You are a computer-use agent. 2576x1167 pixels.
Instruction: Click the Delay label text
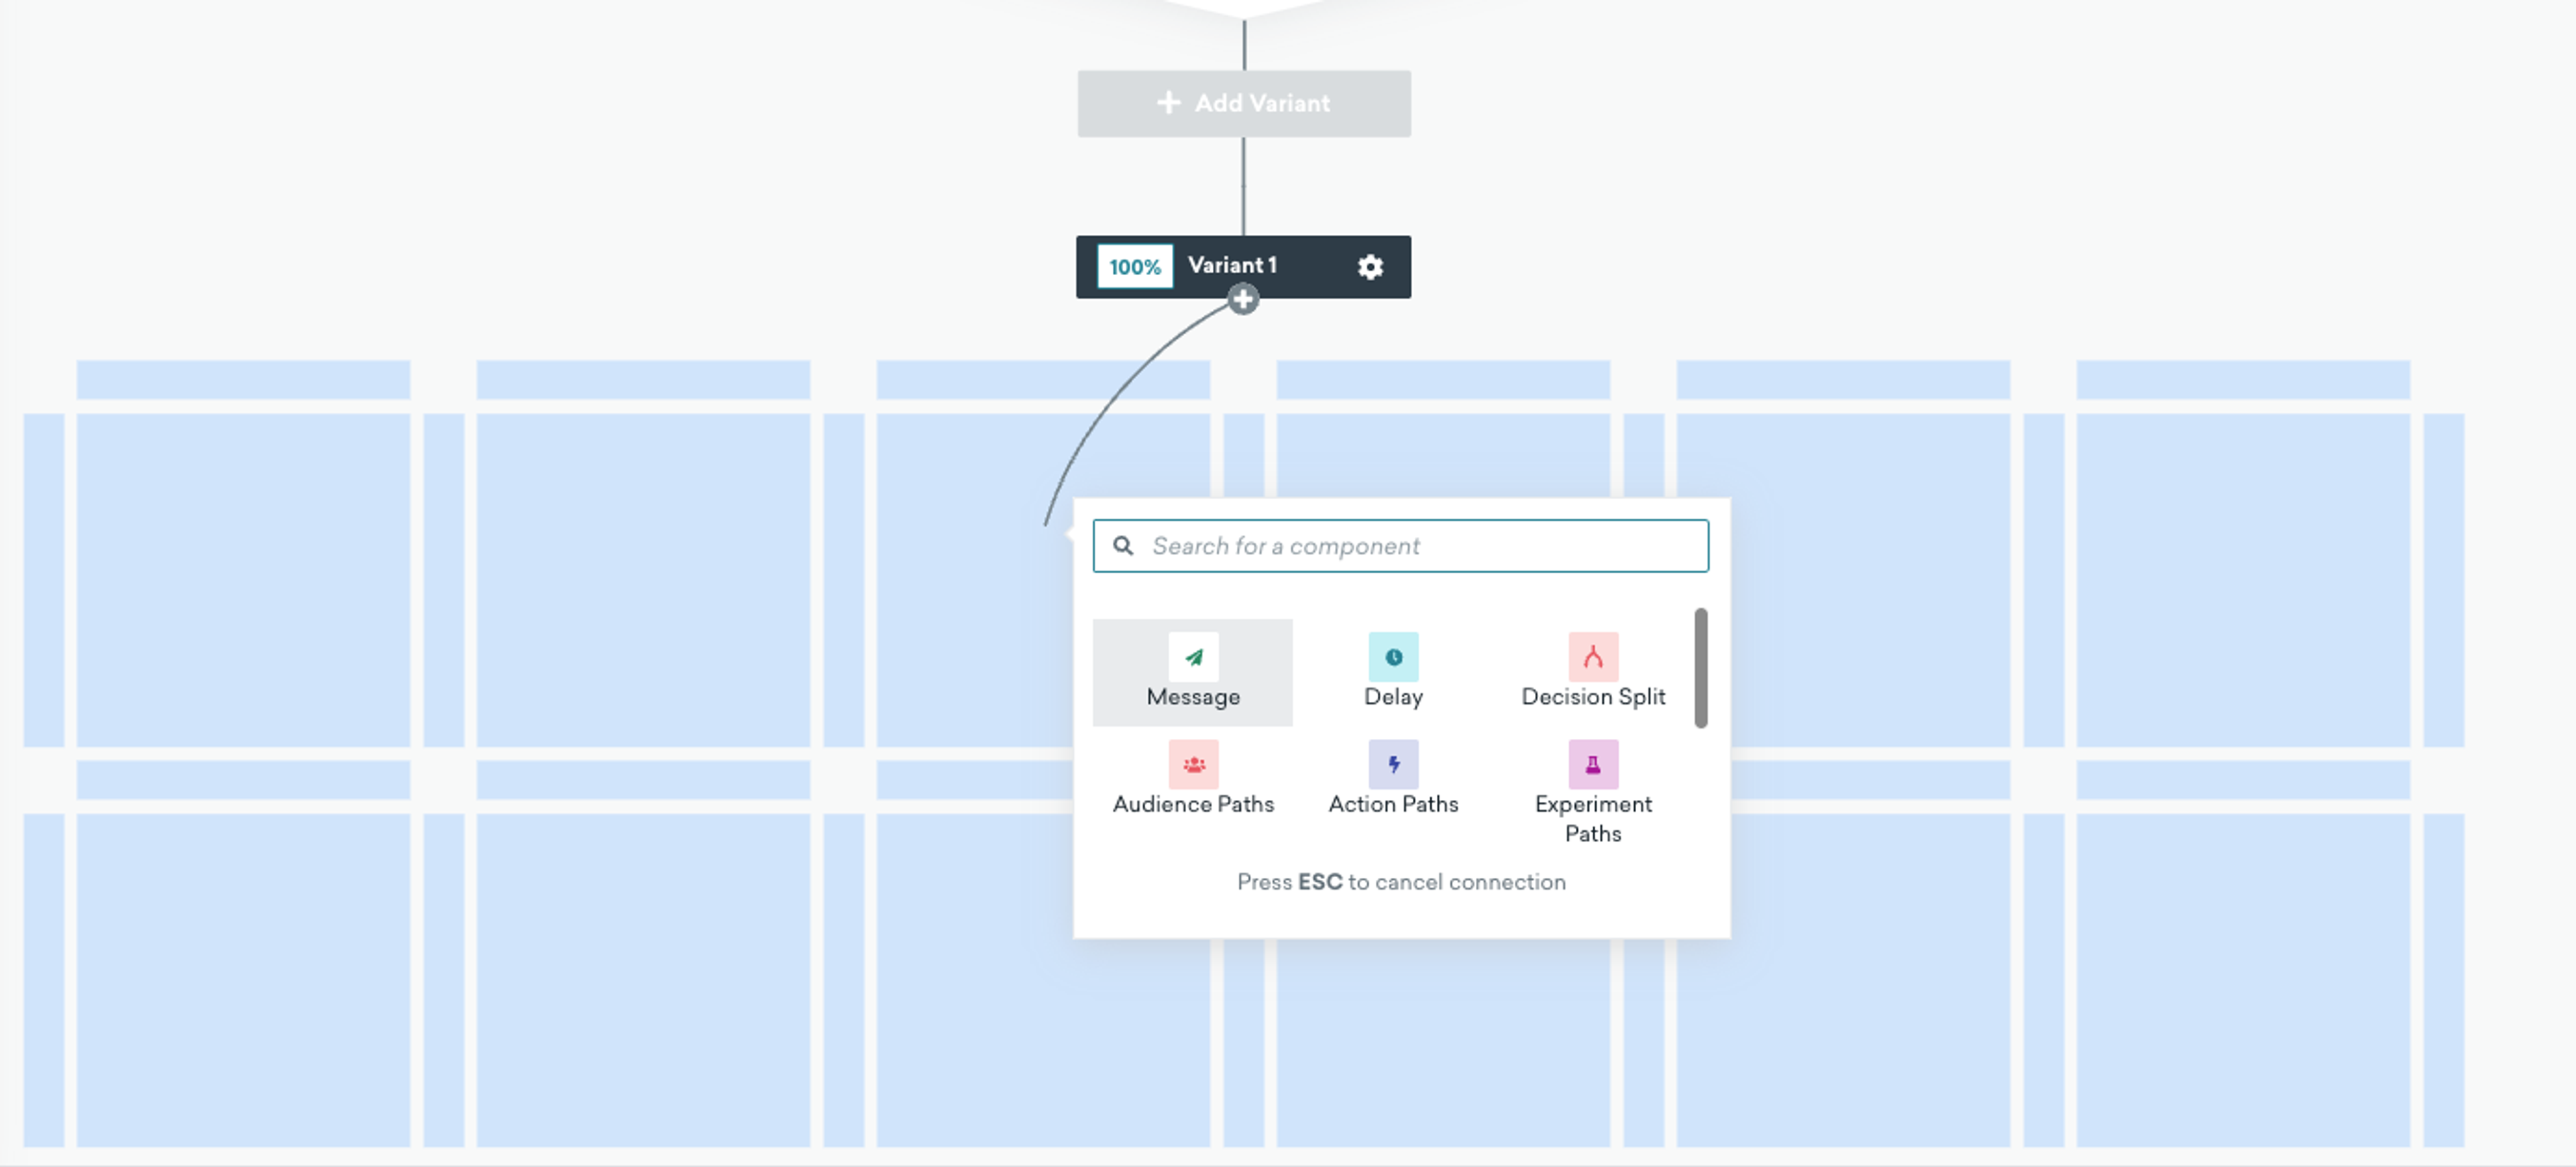point(1393,697)
